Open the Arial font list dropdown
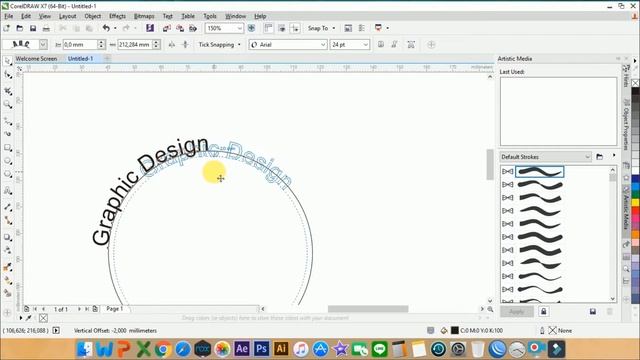640x360 pixels. click(323, 44)
